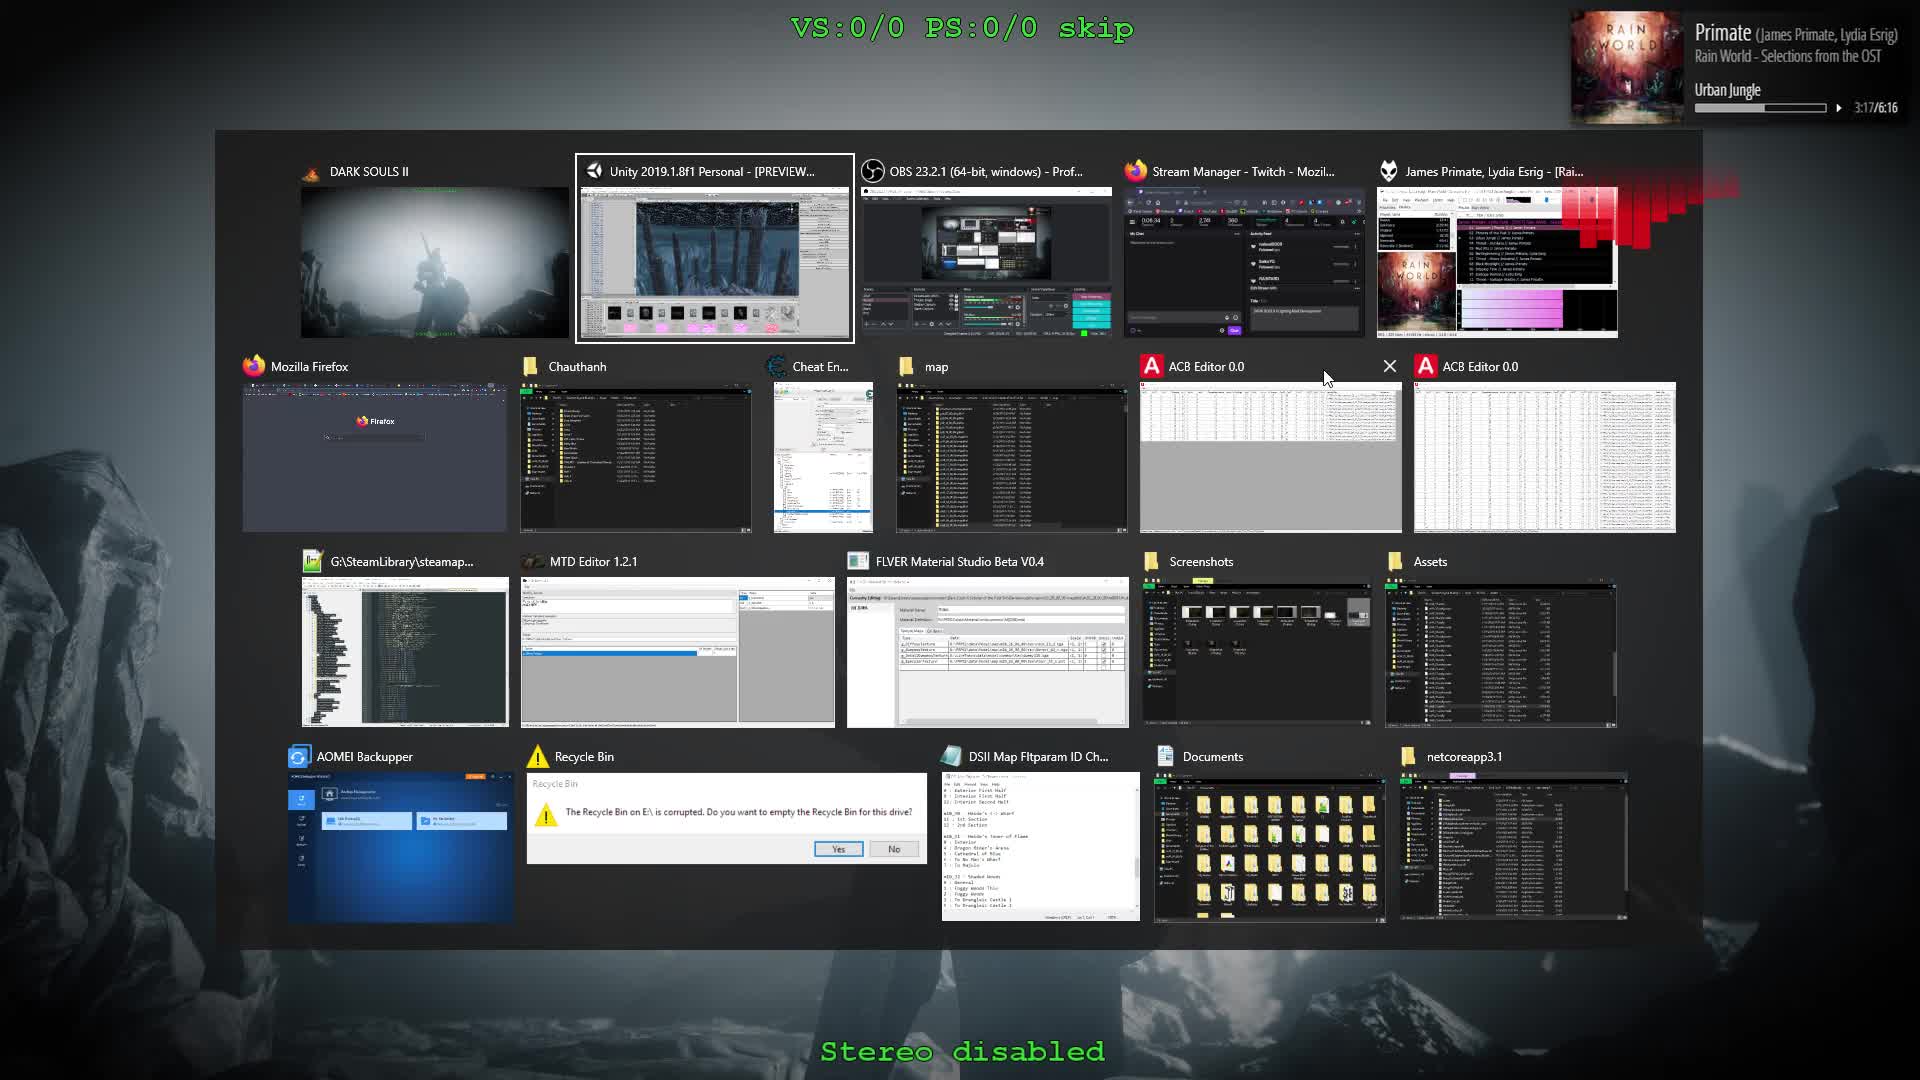The image size is (1920, 1080).
Task: Switch to the Screenshots folder window
Action: tap(1257, 652)
